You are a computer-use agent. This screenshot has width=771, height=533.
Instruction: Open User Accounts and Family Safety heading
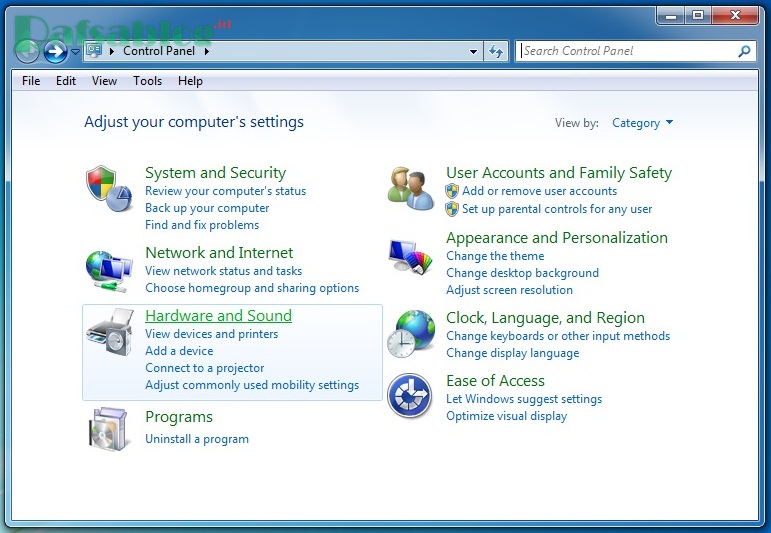[559, 173]
